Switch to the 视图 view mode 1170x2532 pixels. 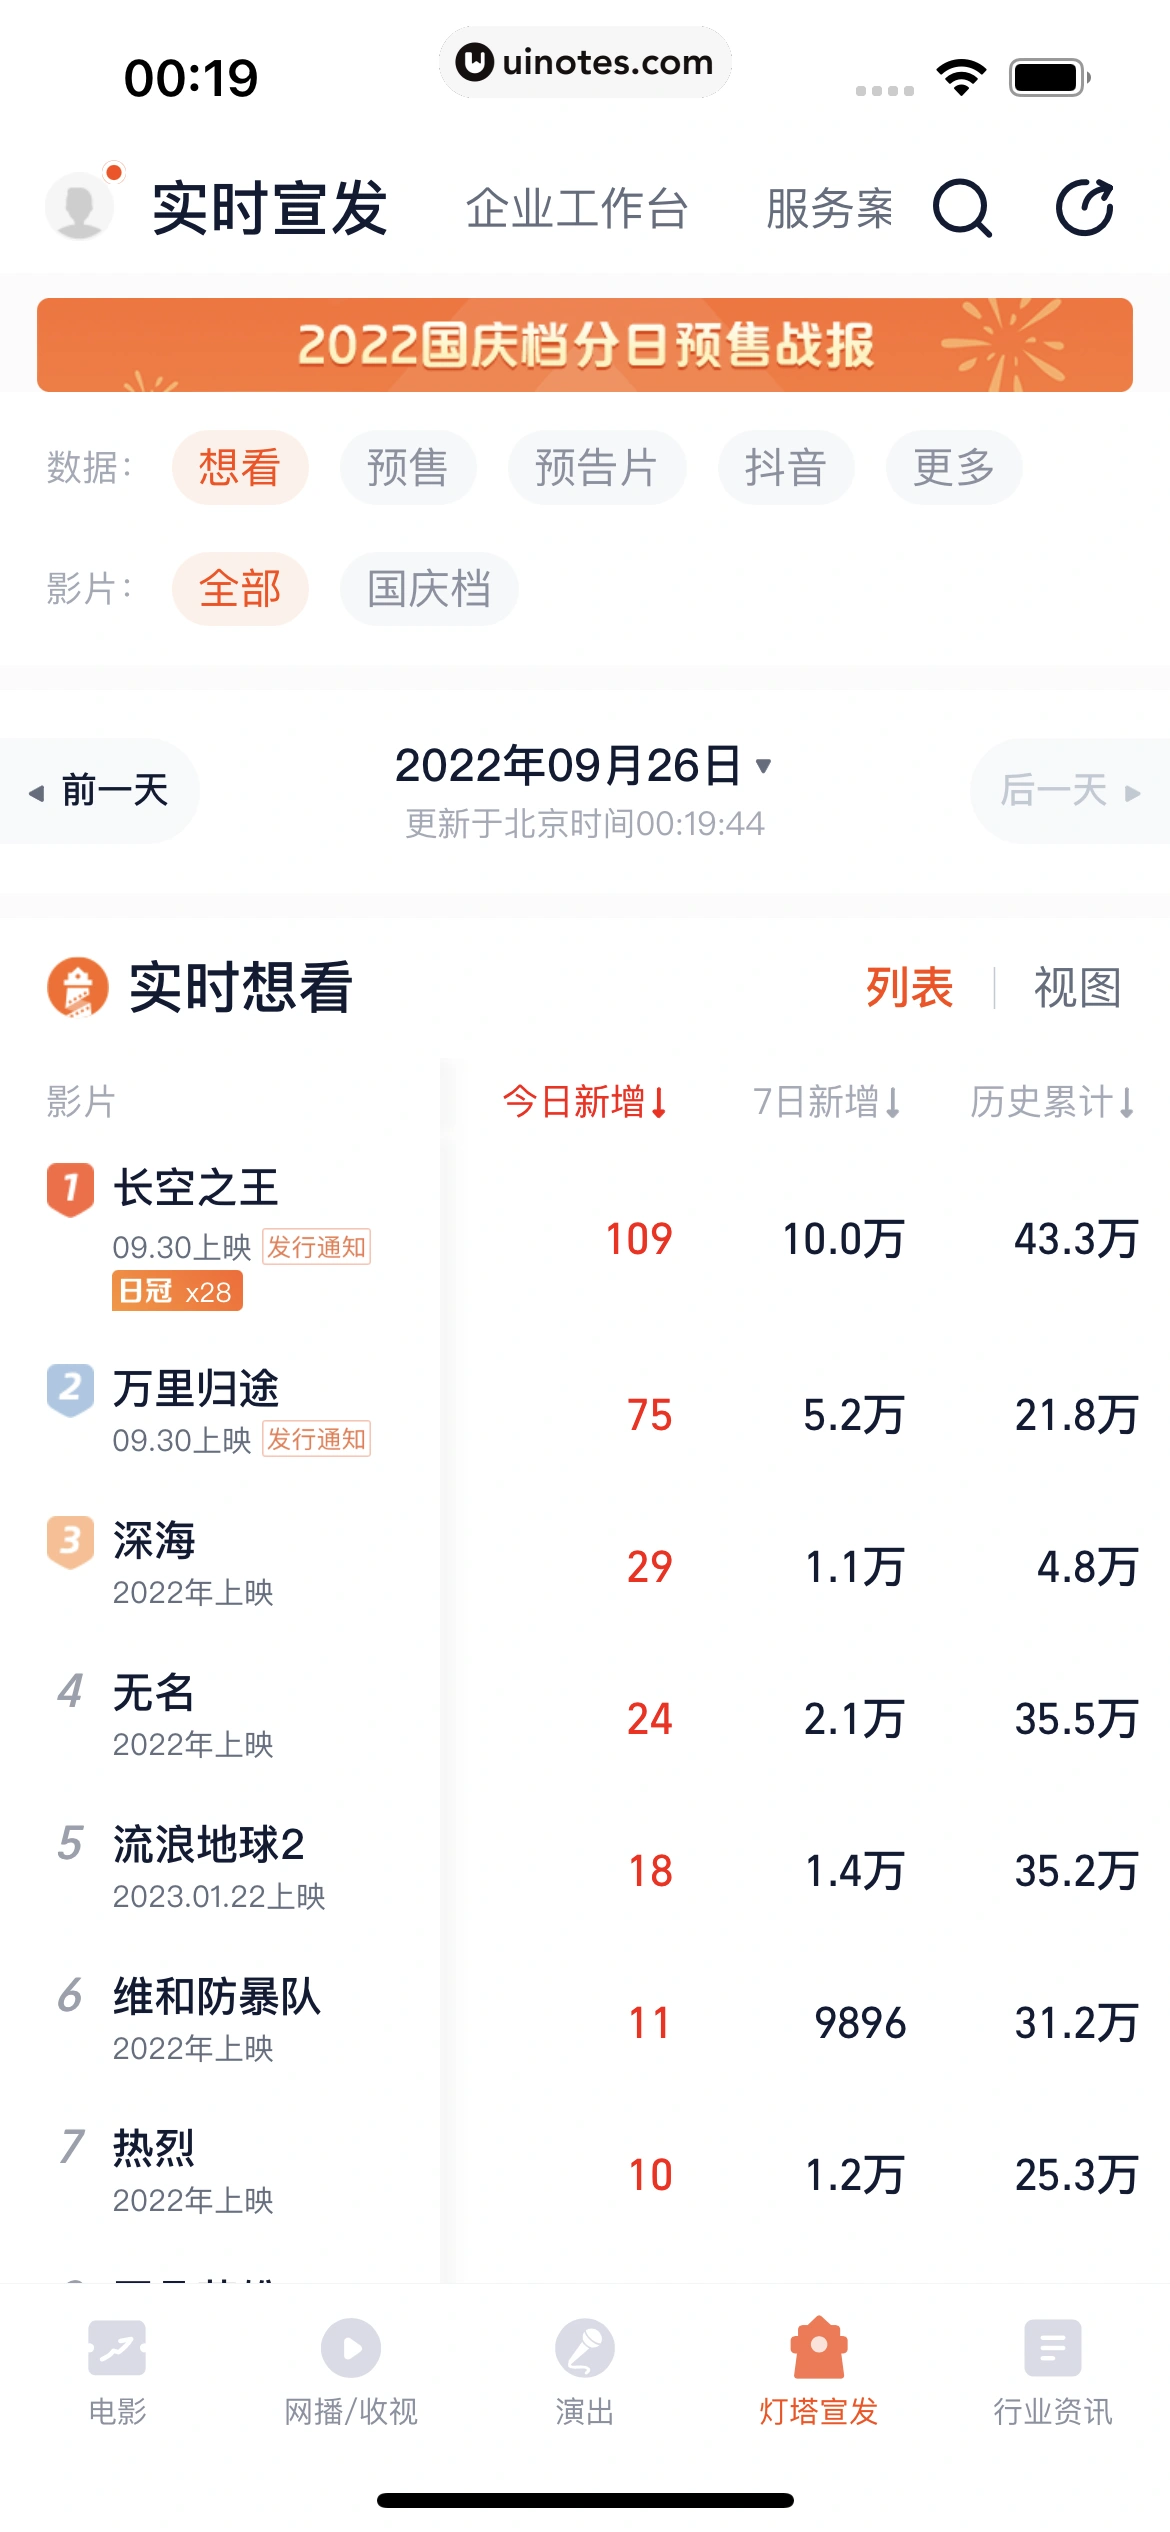[1076, 988]
